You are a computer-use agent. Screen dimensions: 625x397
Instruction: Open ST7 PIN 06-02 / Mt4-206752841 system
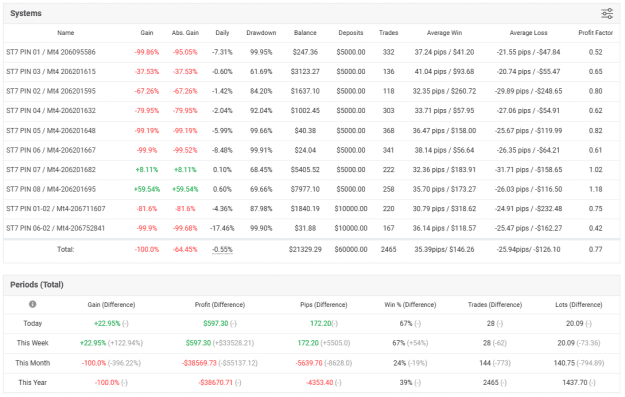tap(55, 228)
